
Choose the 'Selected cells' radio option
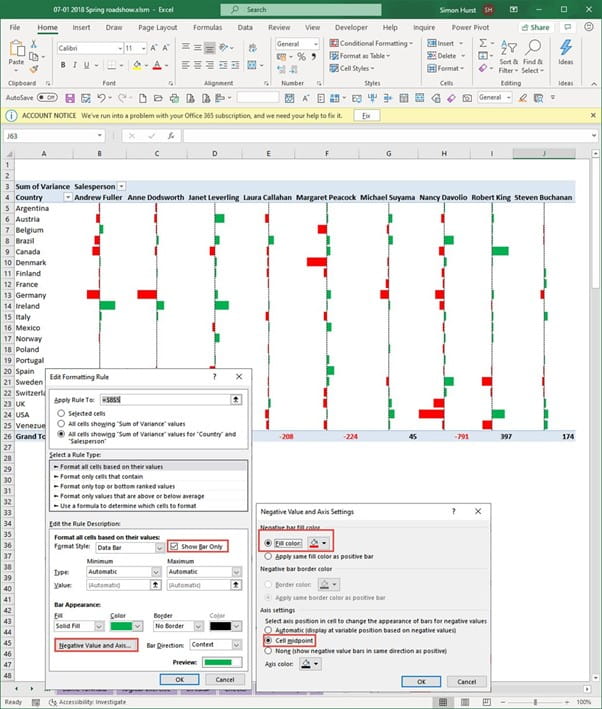(x=62, y=413)
